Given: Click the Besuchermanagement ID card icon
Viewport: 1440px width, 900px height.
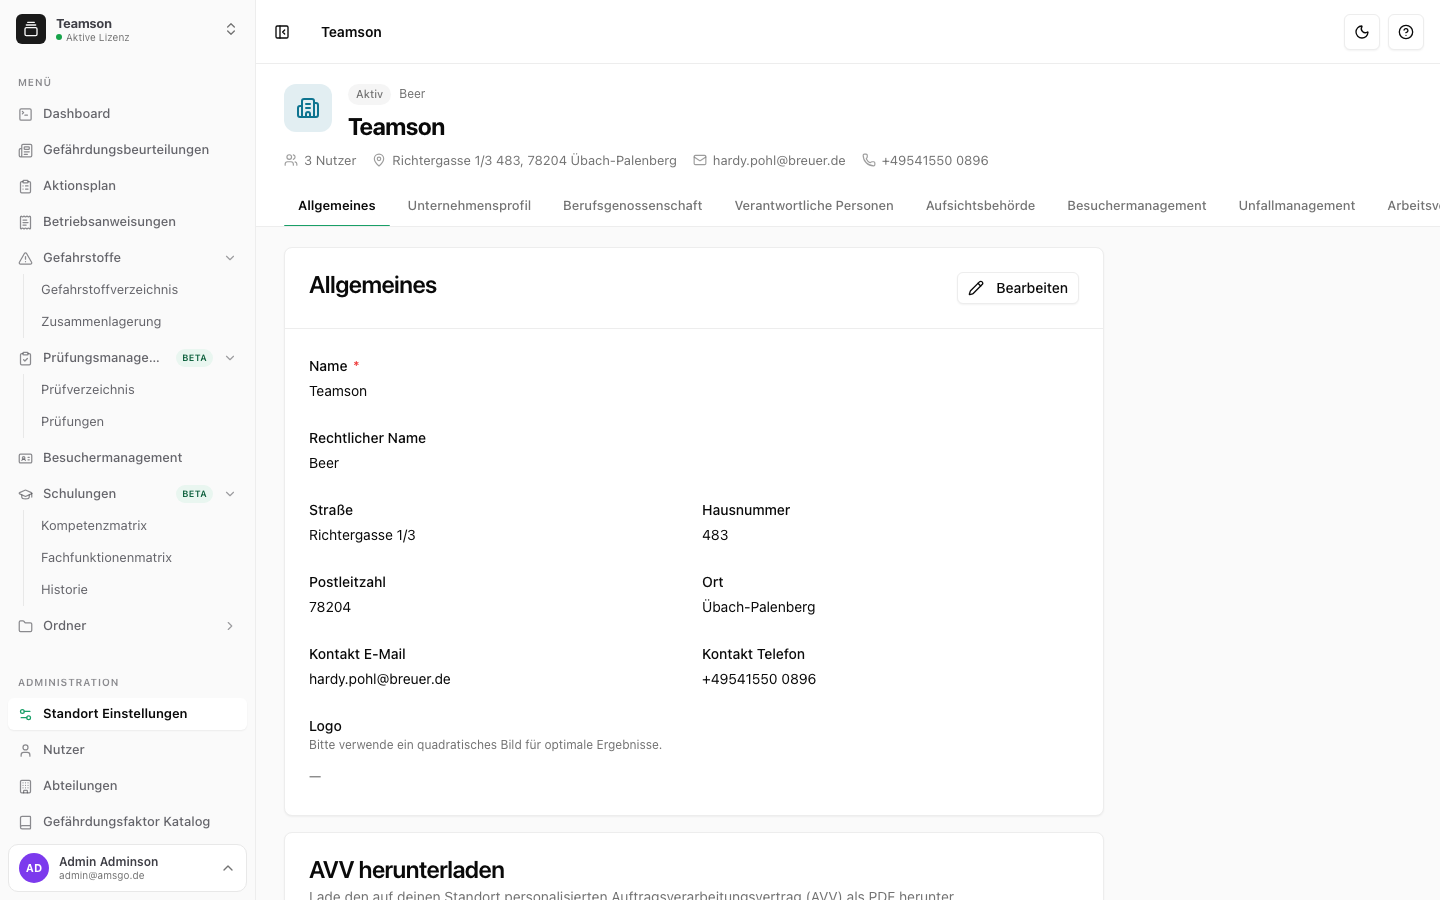Looking at the screenshot, I should pos(26,458).
